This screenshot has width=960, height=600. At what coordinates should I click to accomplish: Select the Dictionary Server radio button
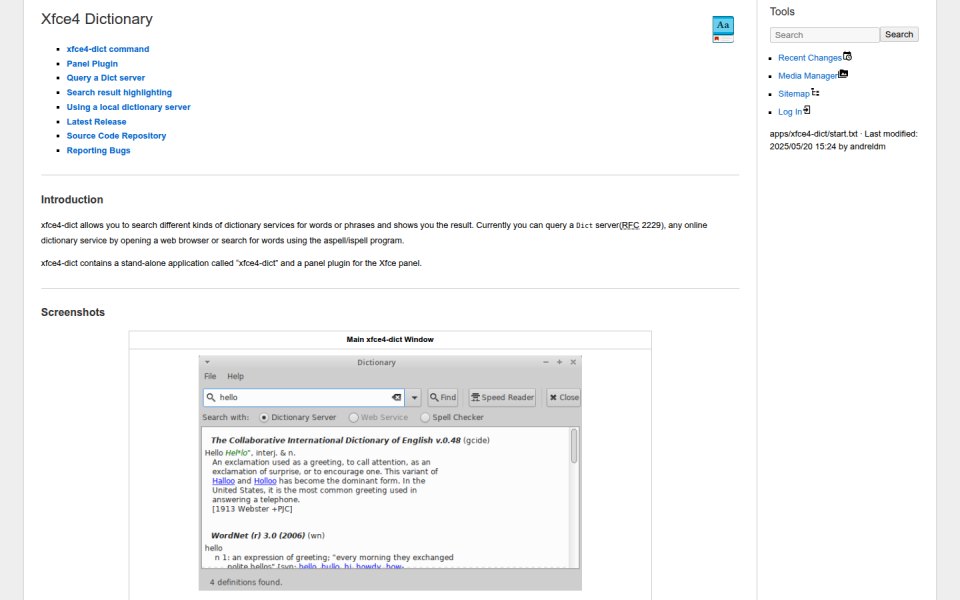pyautogui.click(x=264, y=418)
